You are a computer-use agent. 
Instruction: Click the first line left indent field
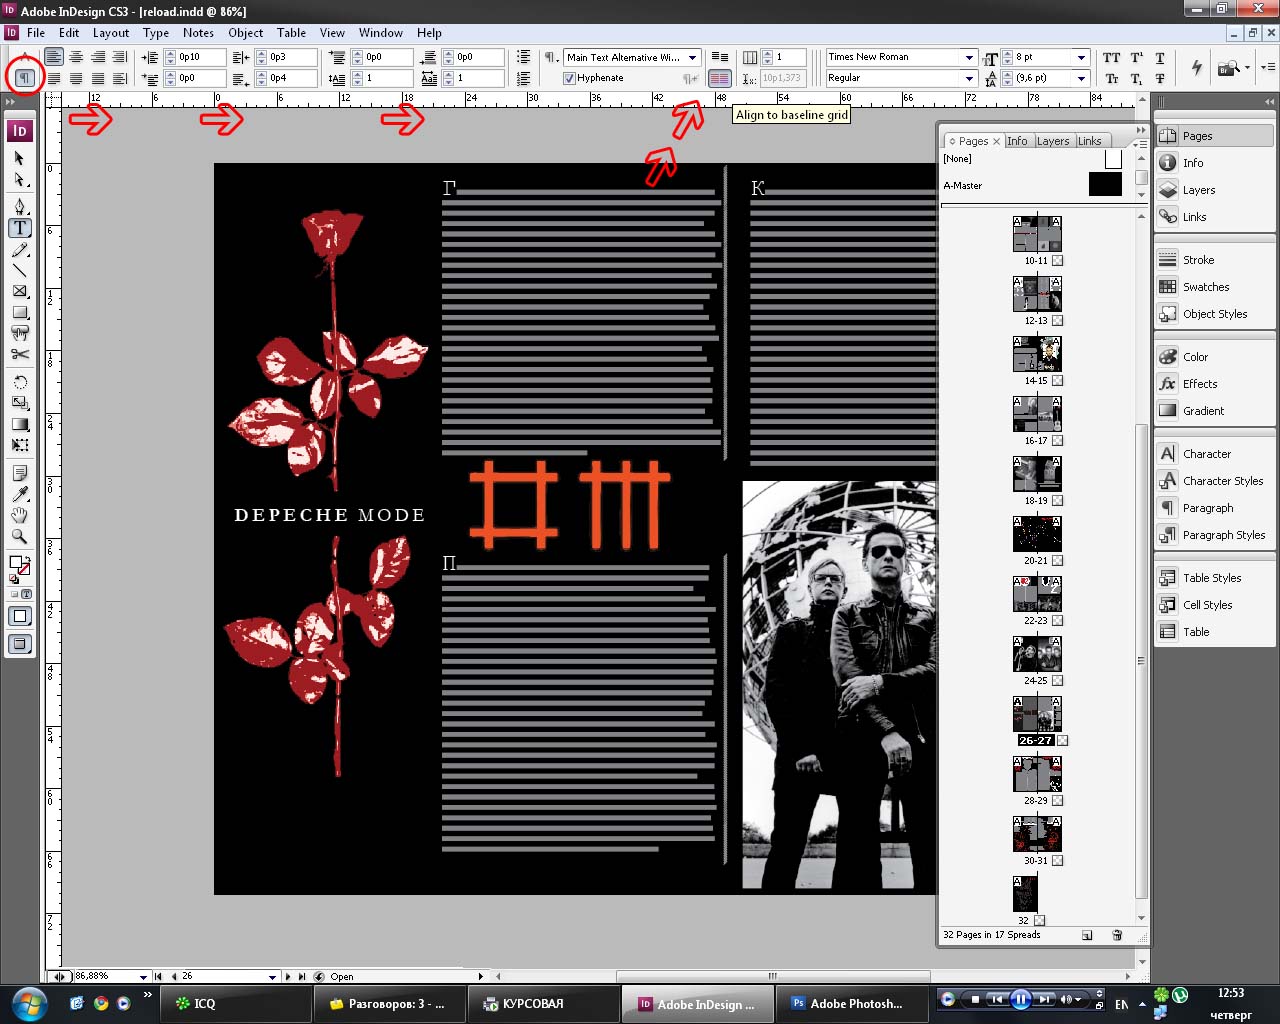pos(195,78)
